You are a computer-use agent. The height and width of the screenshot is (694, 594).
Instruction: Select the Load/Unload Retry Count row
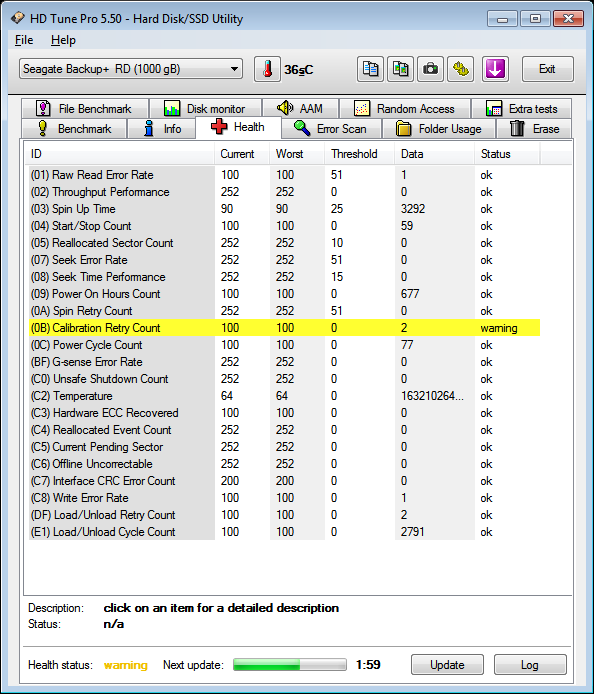coord(285,515)
